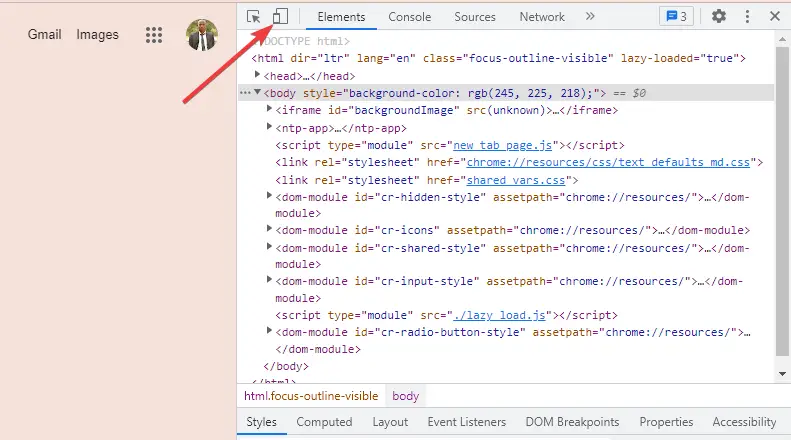Expand the backgroundImage iframe node
Viewport: 791px width, 440px height.
click(x=269, y=109)
